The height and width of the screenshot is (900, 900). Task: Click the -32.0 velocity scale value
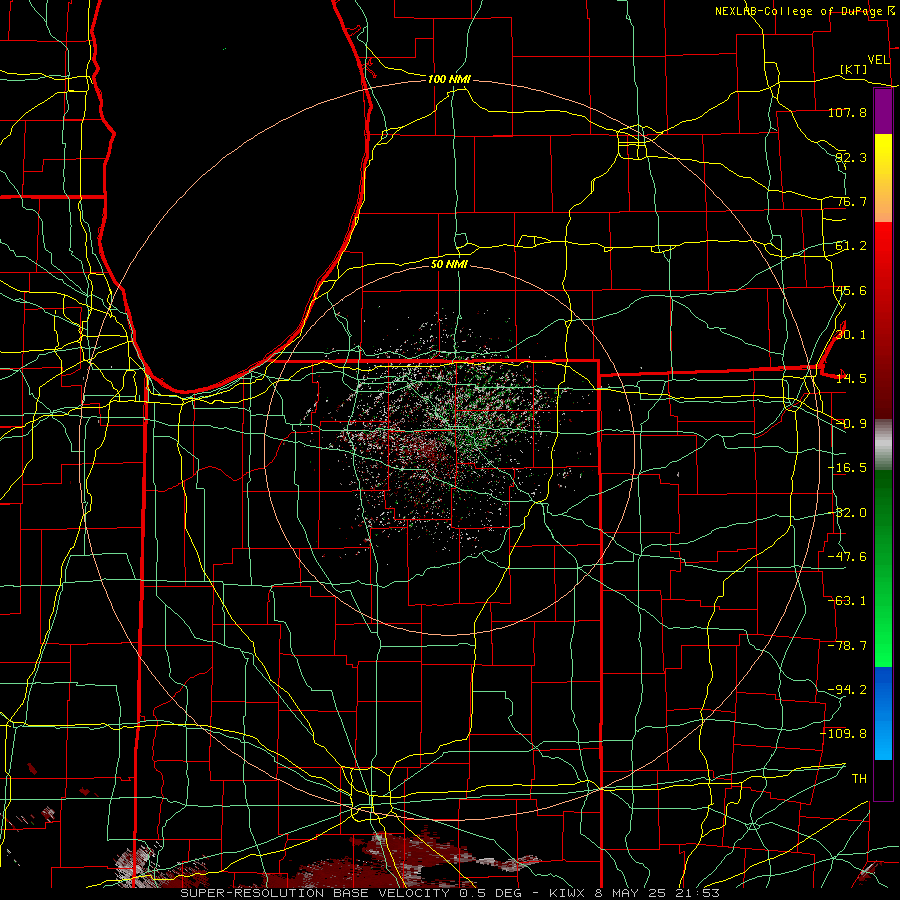coord(847,513)
